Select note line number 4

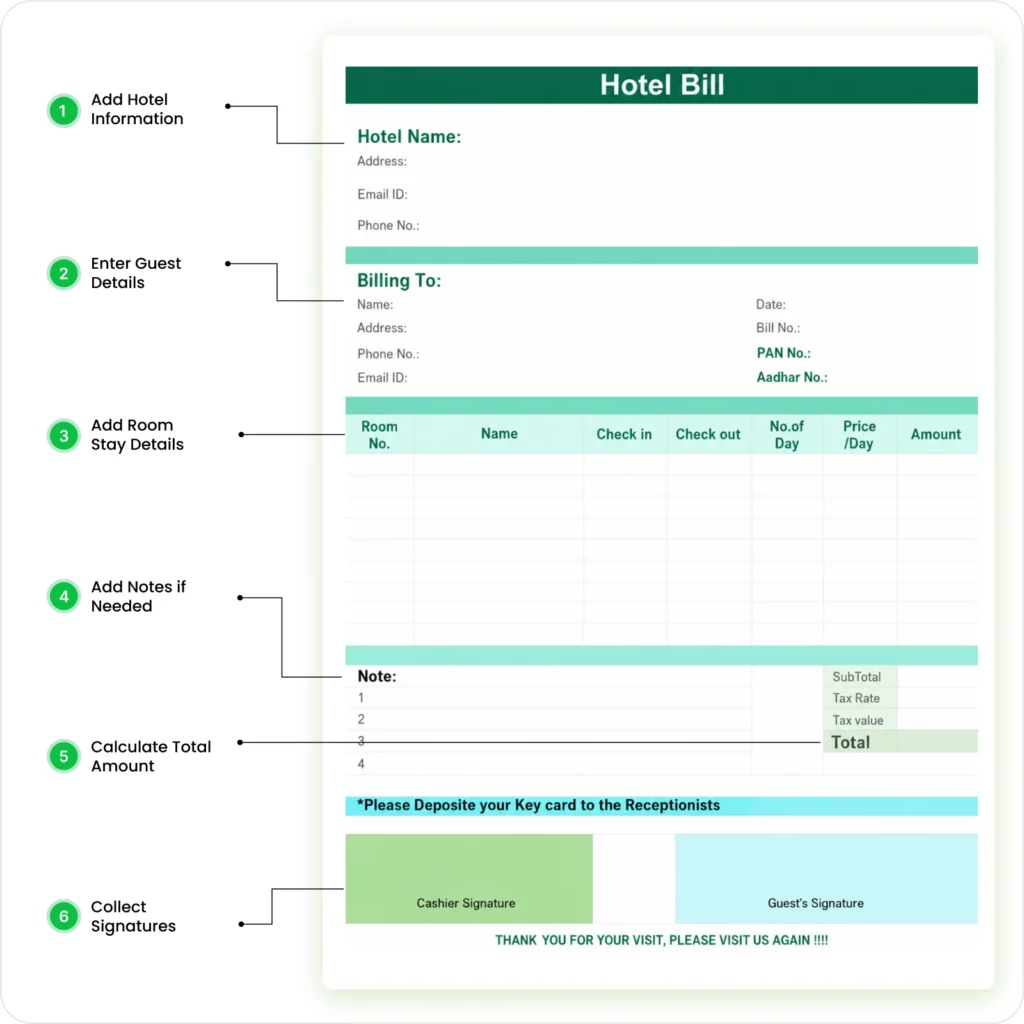360,764
